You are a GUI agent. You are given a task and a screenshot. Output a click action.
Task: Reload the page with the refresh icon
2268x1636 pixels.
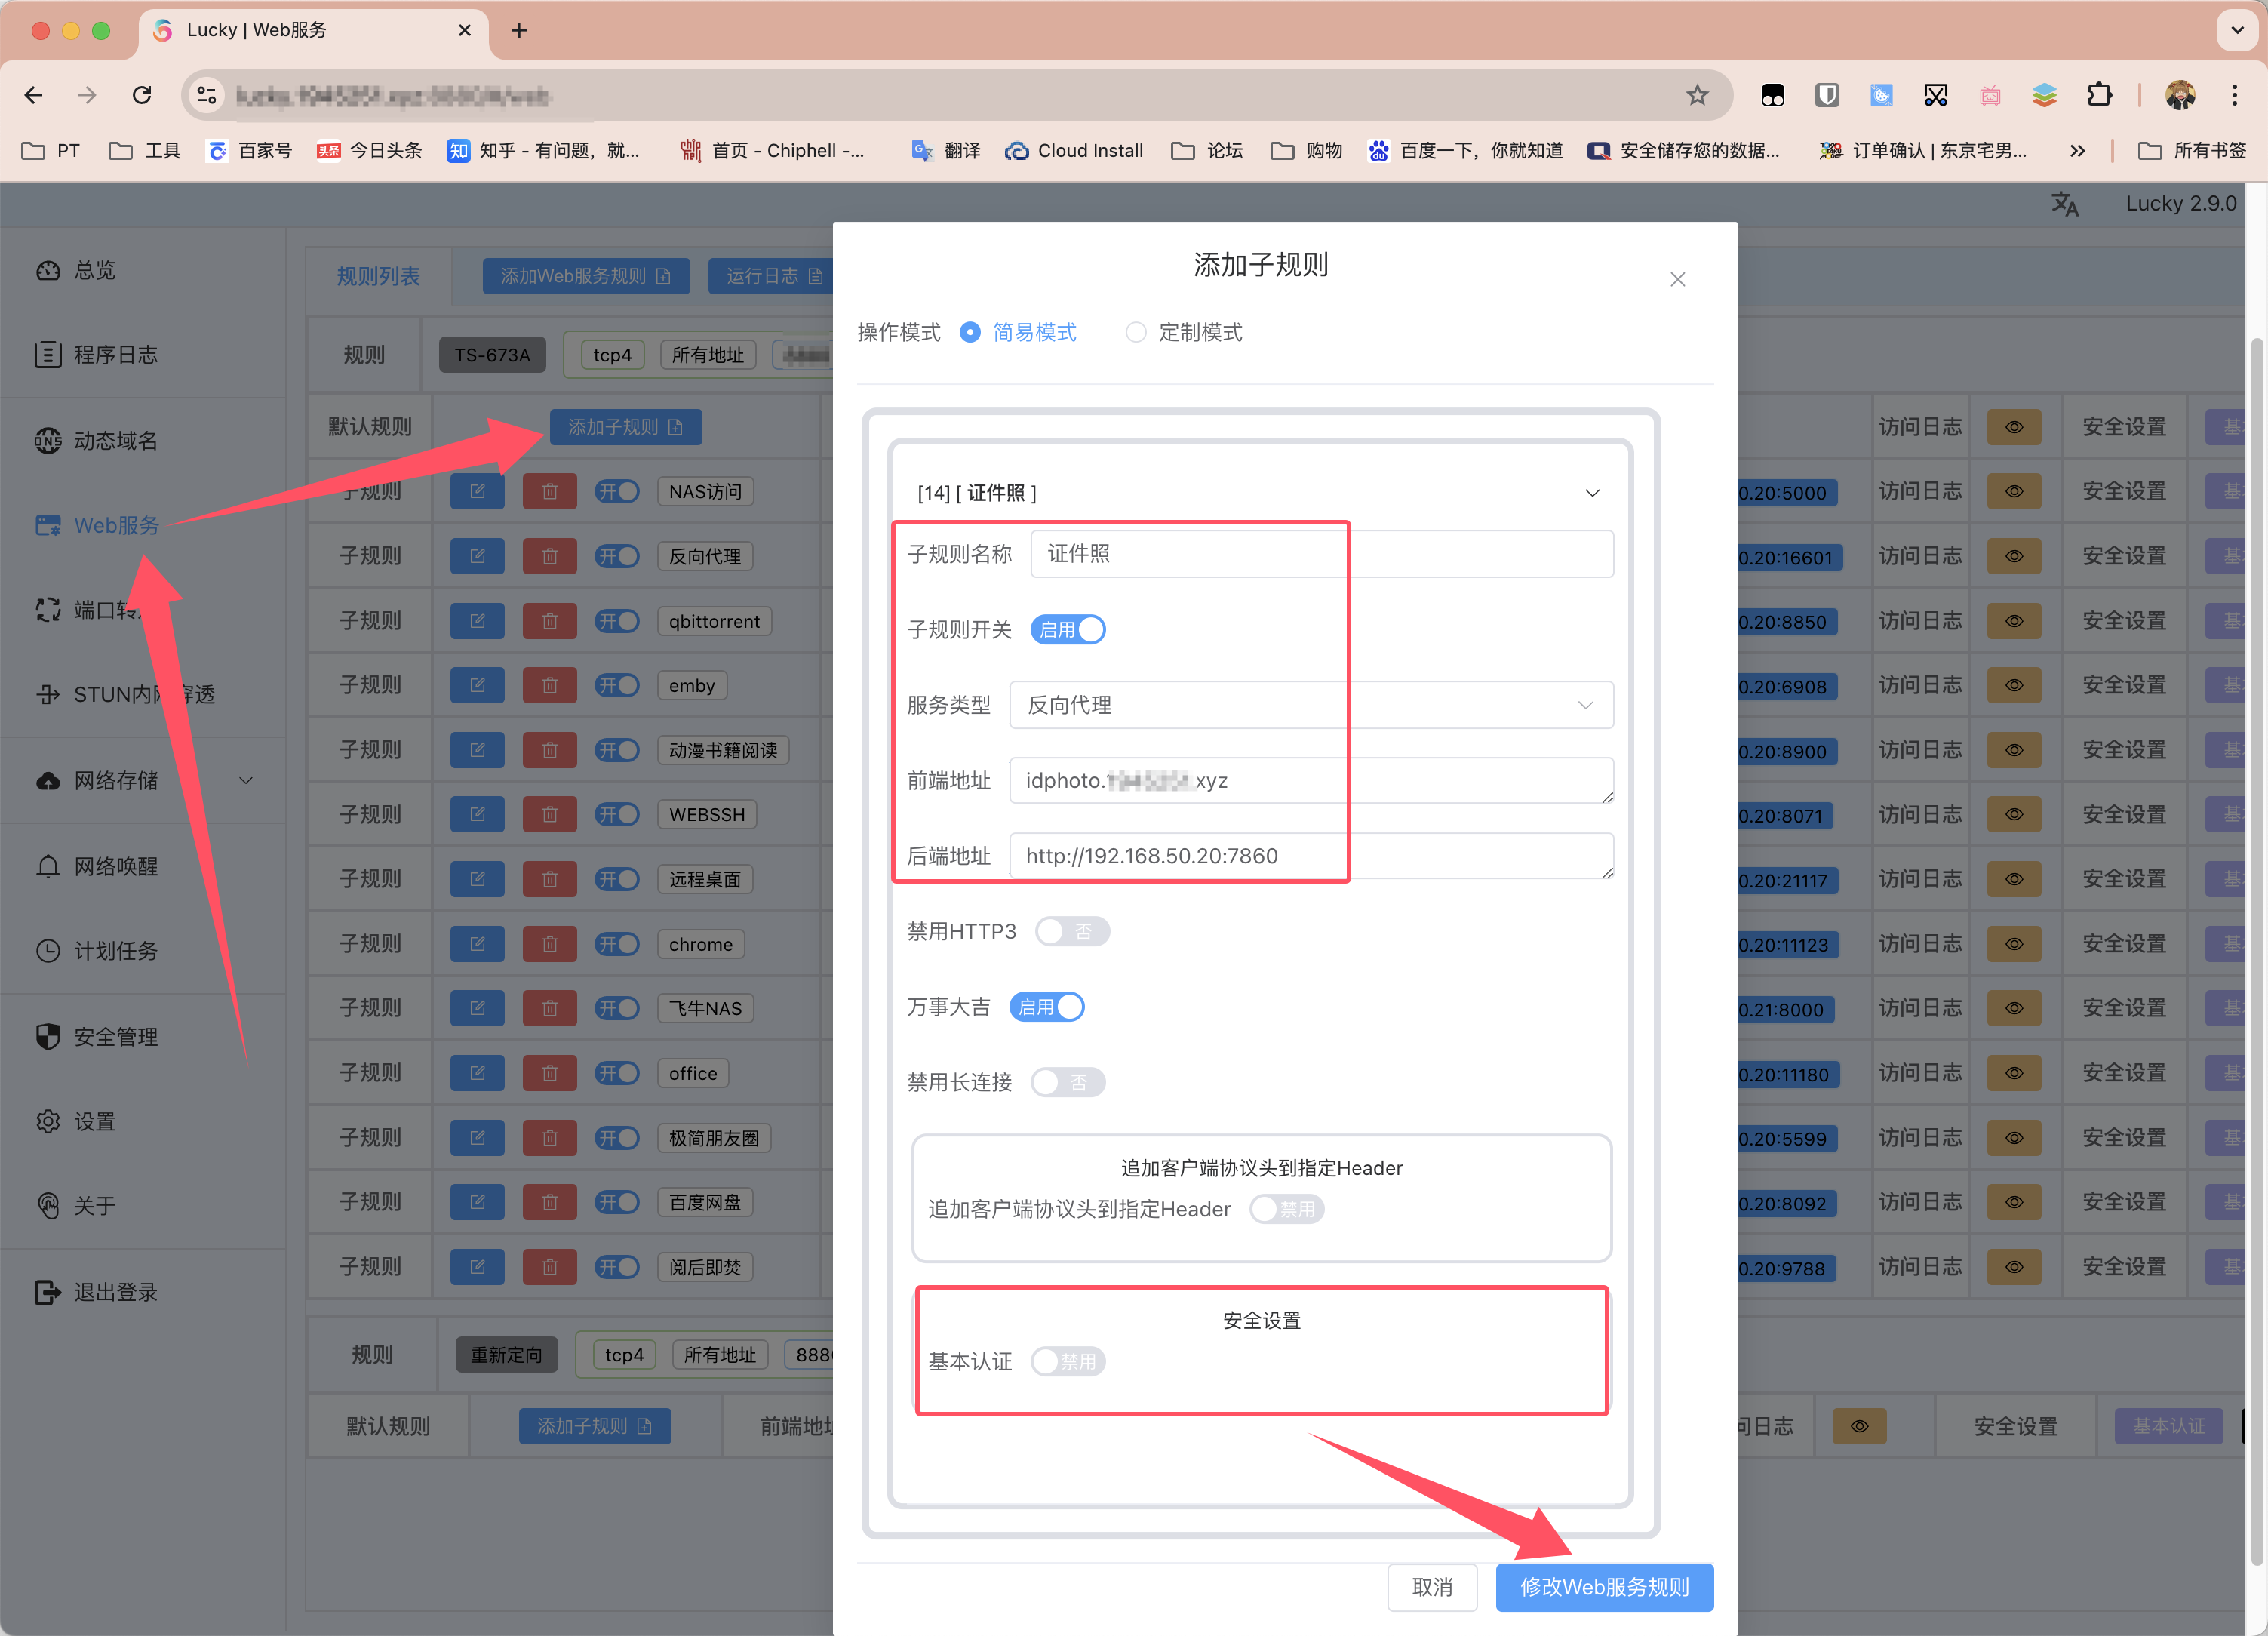tap(142, 96)
